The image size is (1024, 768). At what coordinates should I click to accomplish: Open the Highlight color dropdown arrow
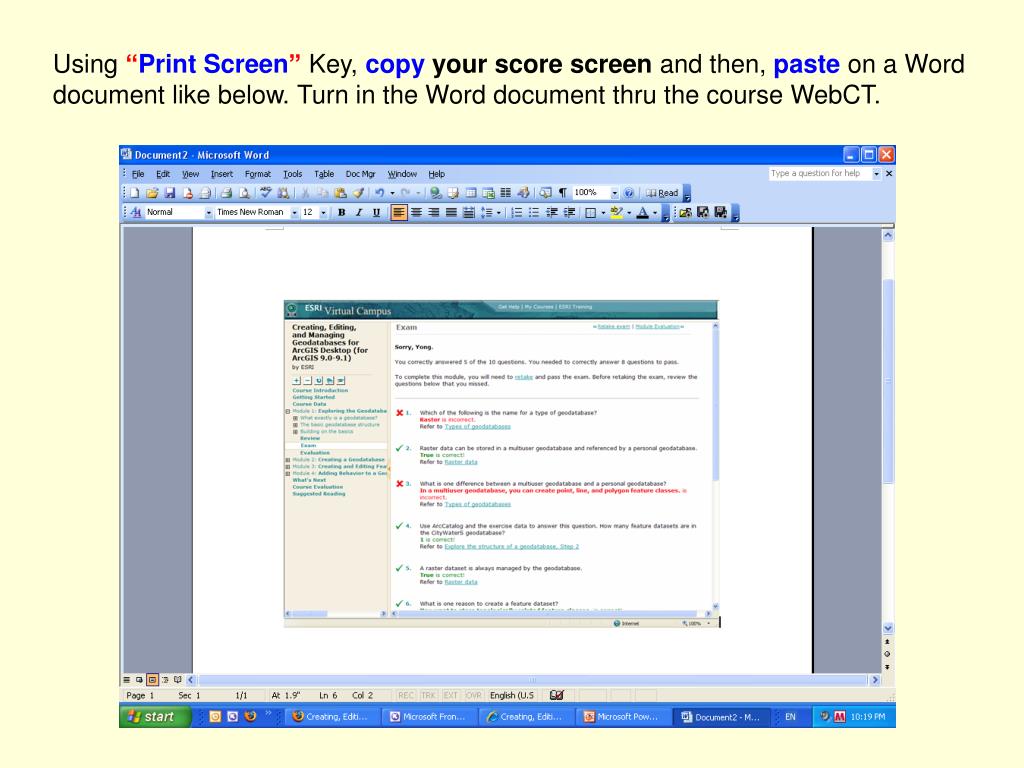629,212
